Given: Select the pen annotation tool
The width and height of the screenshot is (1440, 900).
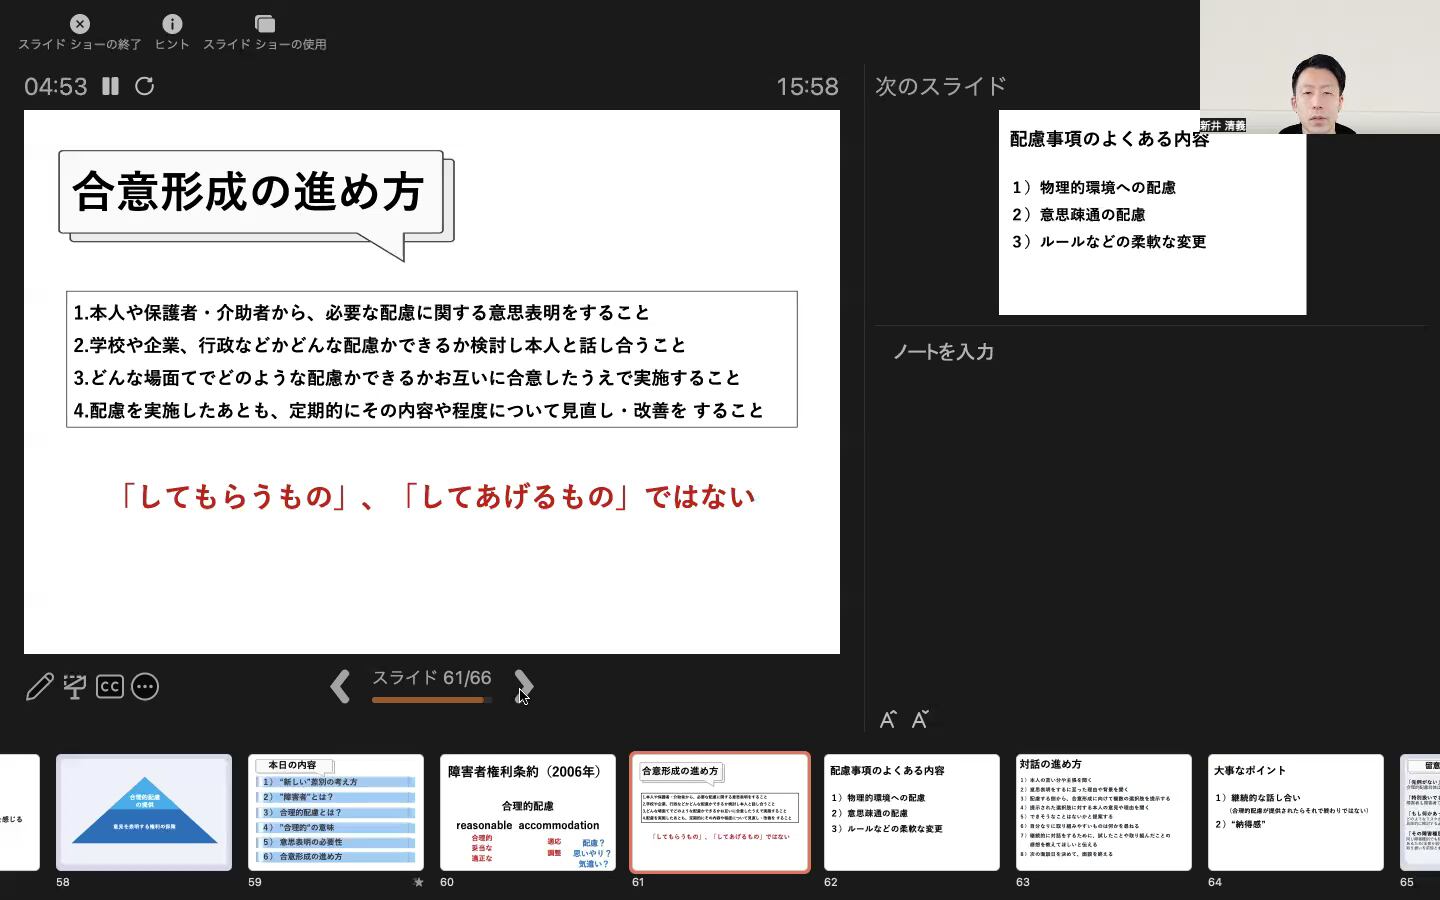Looking at the screenshot, I should click(x=40, y=687).
